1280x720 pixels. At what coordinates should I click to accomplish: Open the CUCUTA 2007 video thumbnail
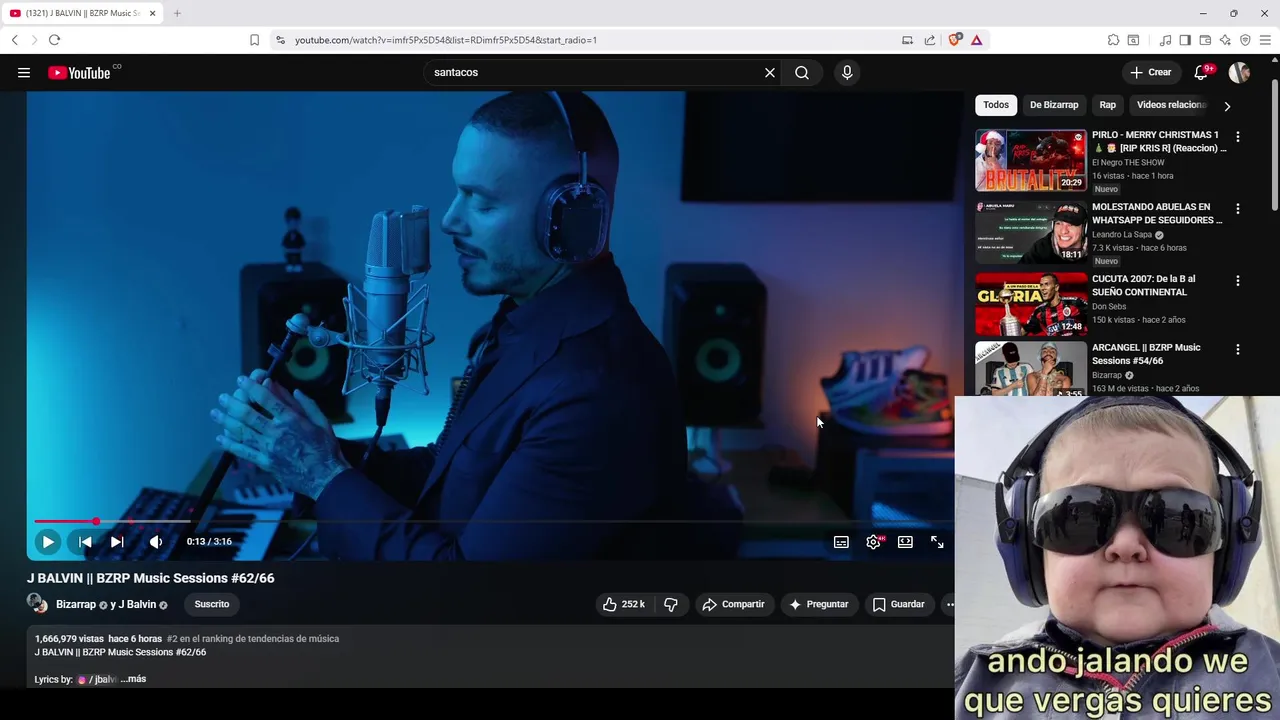coord(1030,304)
